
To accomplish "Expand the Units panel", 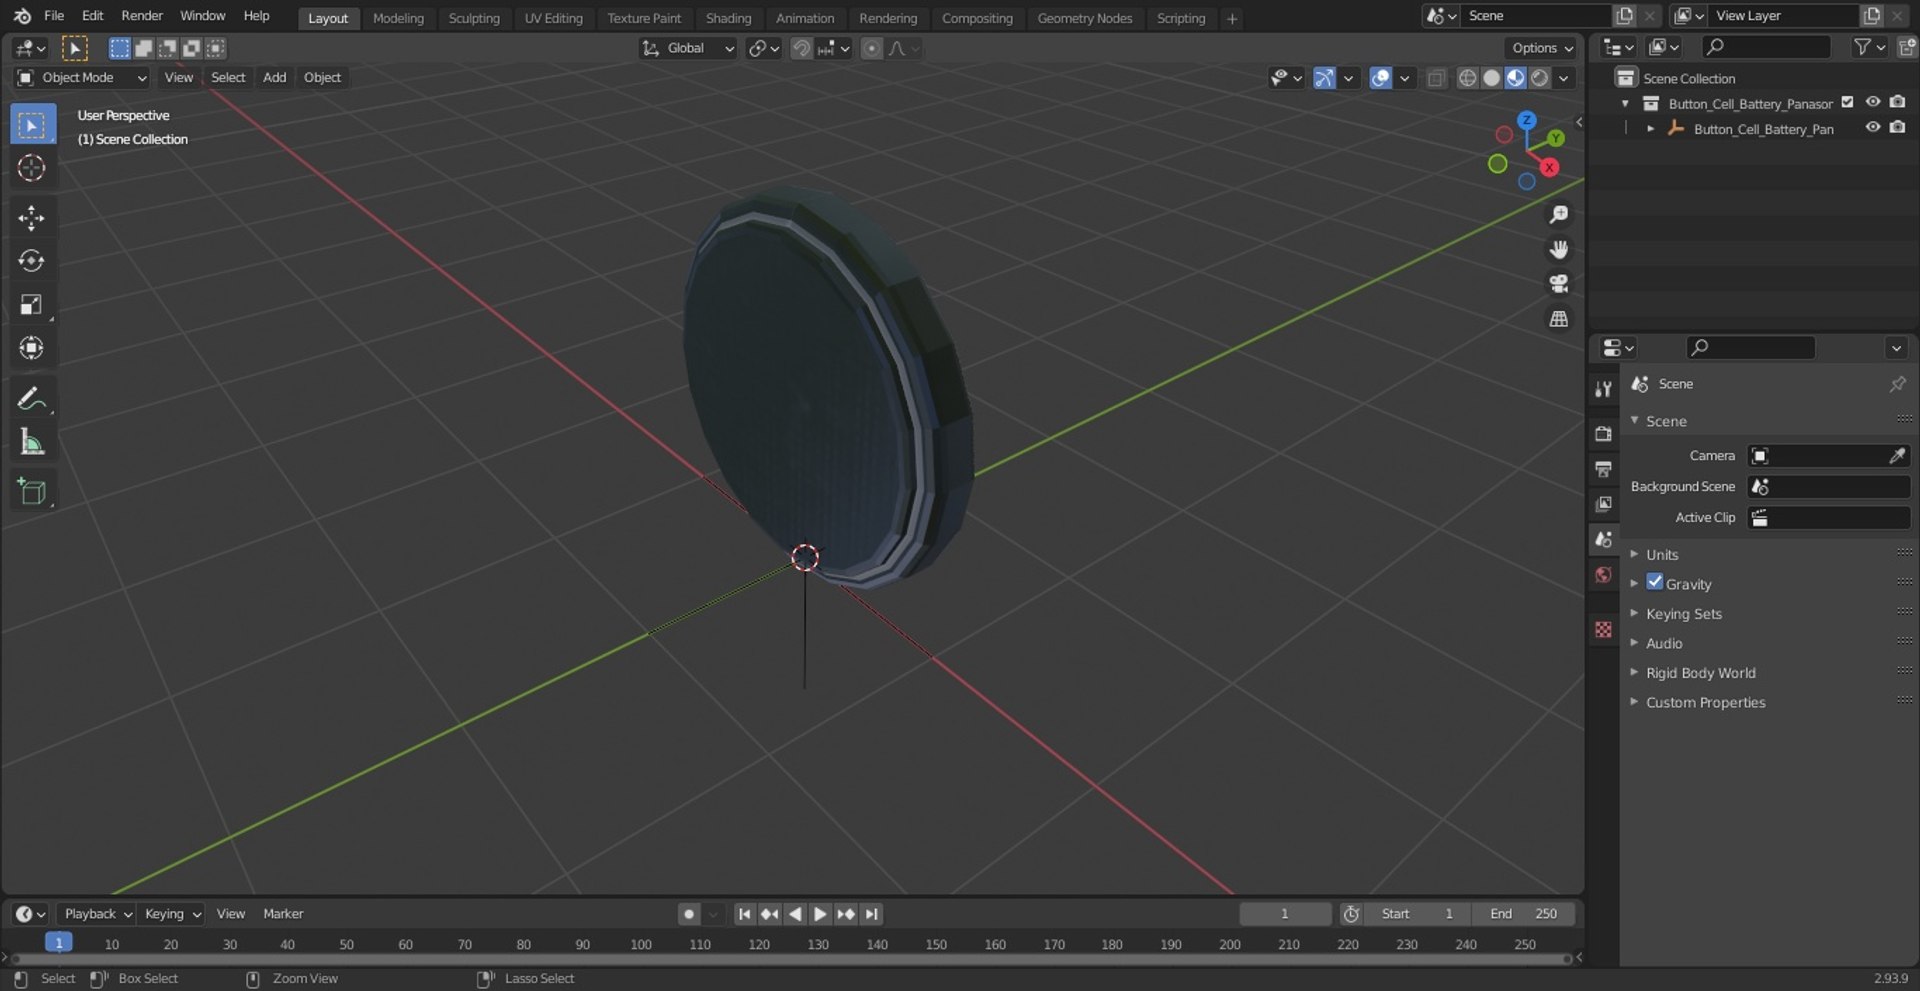I will [x=1662, y=555].
